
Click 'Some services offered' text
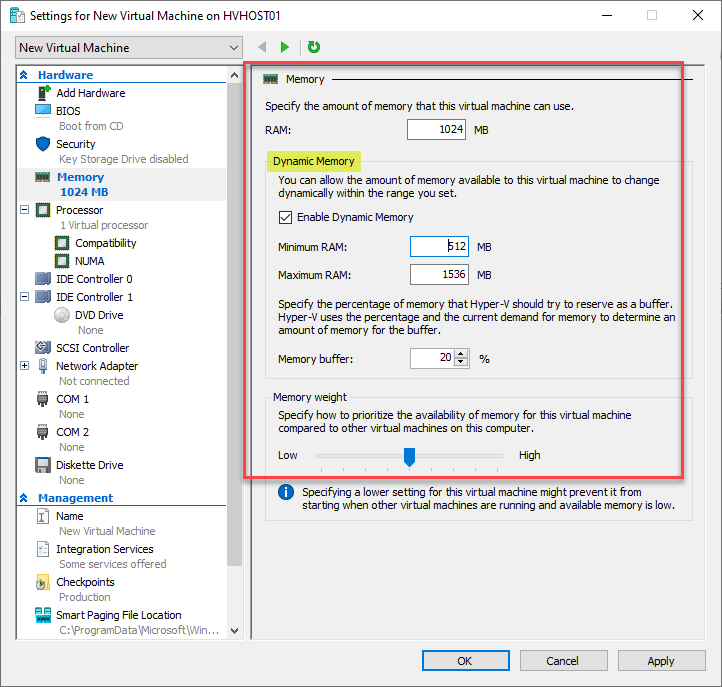coord(112,564)
